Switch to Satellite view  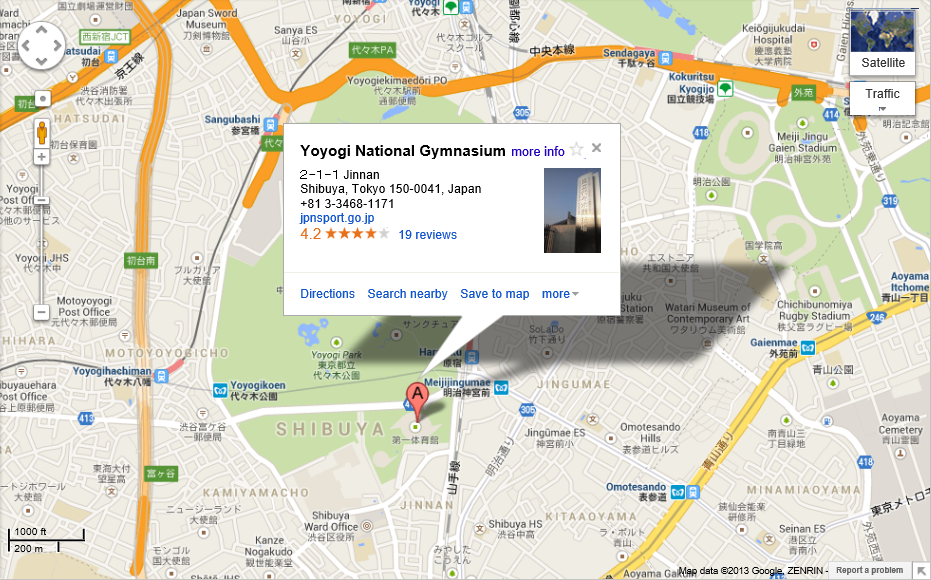click(x=883, y=42)
